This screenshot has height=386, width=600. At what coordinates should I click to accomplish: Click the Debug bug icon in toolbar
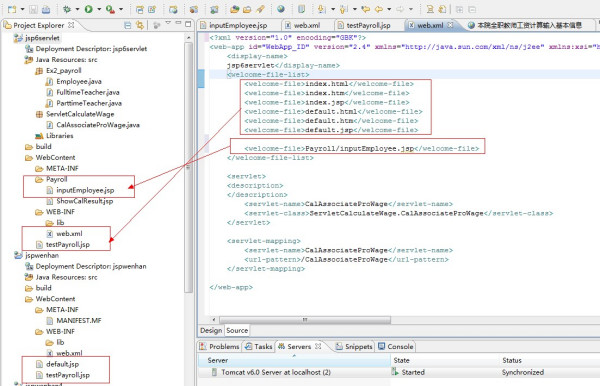(x=67, y=9)
